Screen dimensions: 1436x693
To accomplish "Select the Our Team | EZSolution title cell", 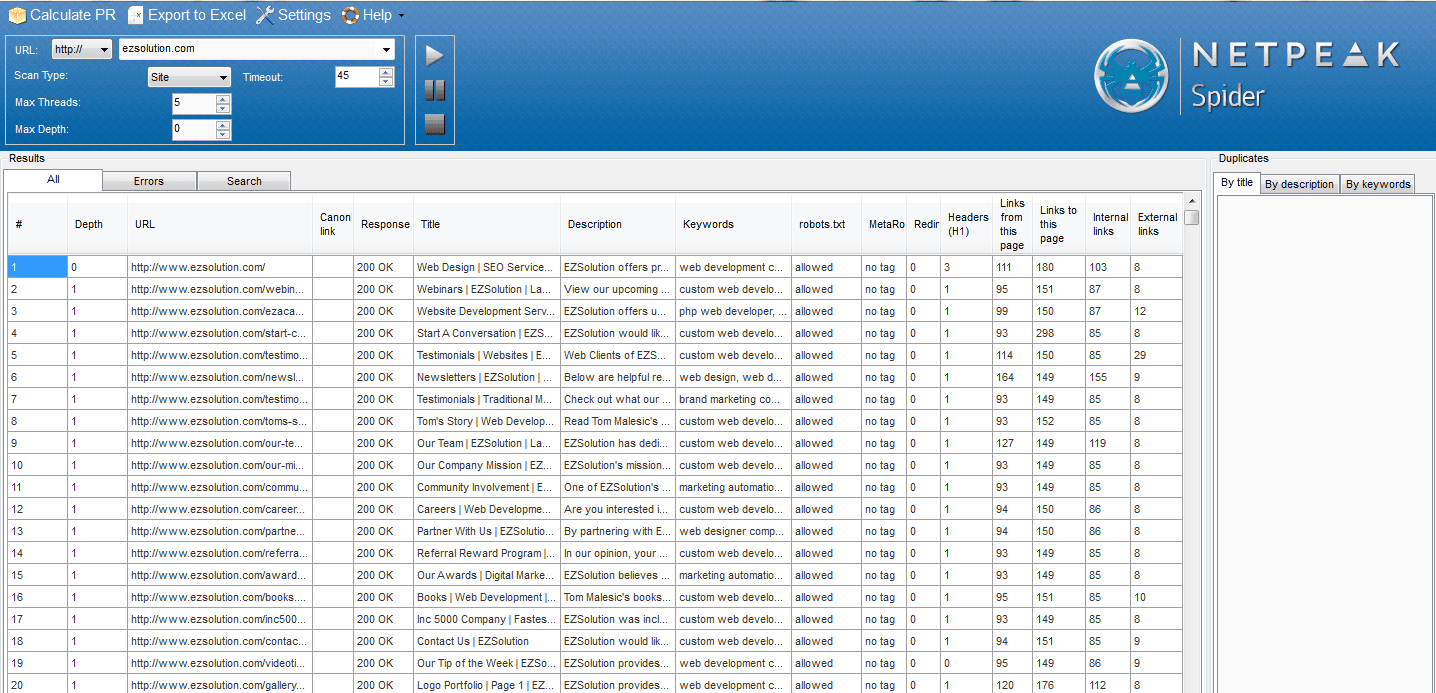I will pos(487,443).
